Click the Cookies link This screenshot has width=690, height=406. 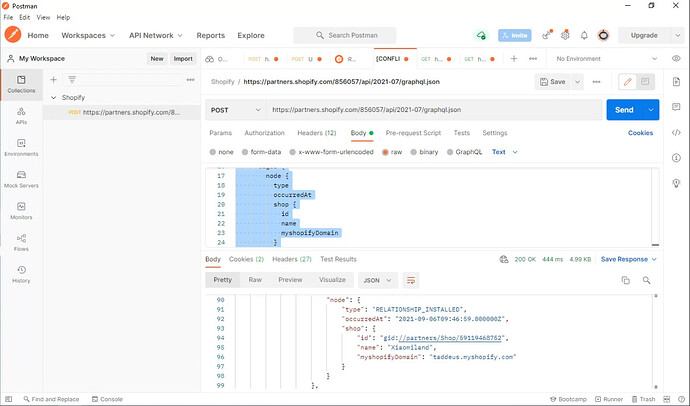click(640, 132)
